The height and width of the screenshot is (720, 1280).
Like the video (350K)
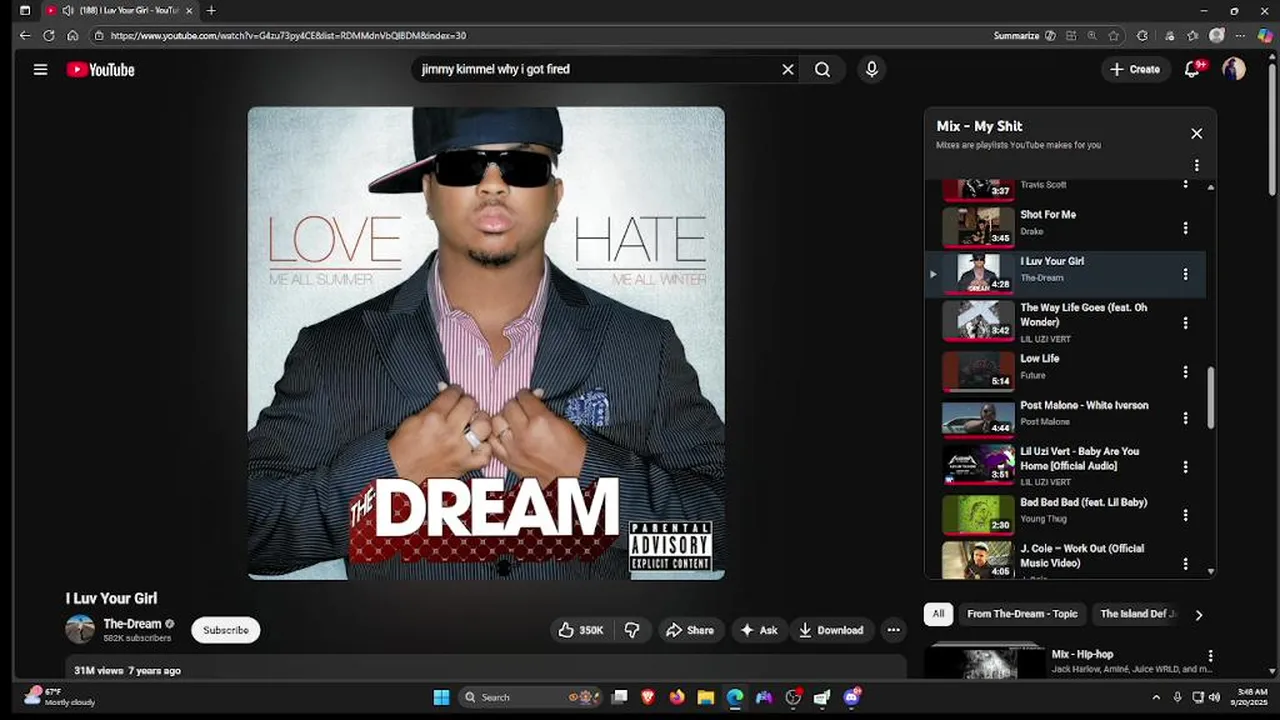coord(581,630)
